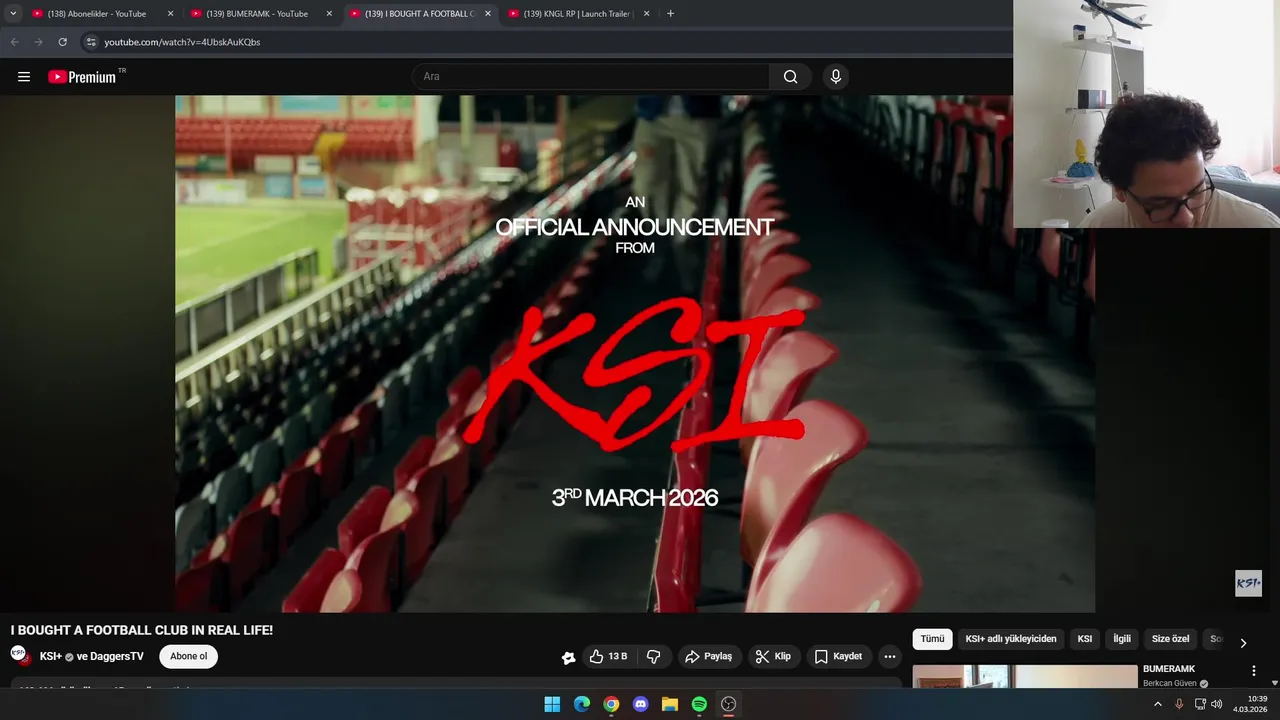Open more actions three-dot menu
The image size is (1280, 720).
(890, 657)
